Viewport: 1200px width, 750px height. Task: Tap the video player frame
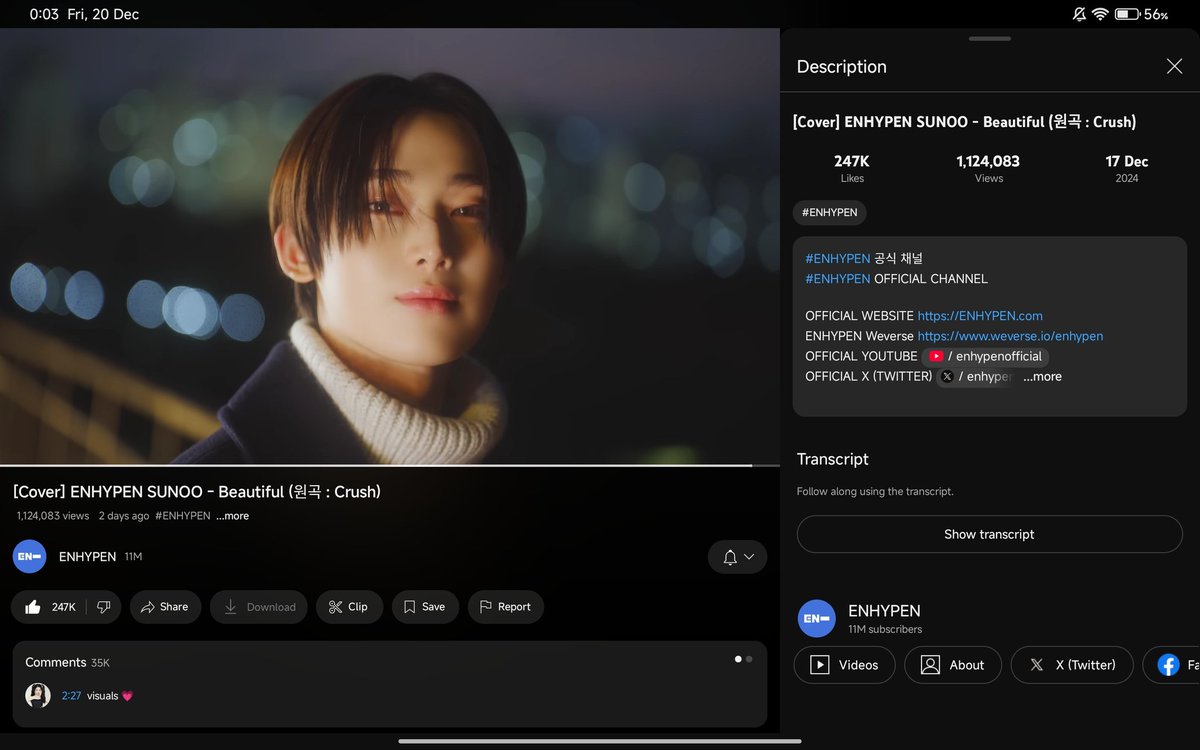coord(390,246)
